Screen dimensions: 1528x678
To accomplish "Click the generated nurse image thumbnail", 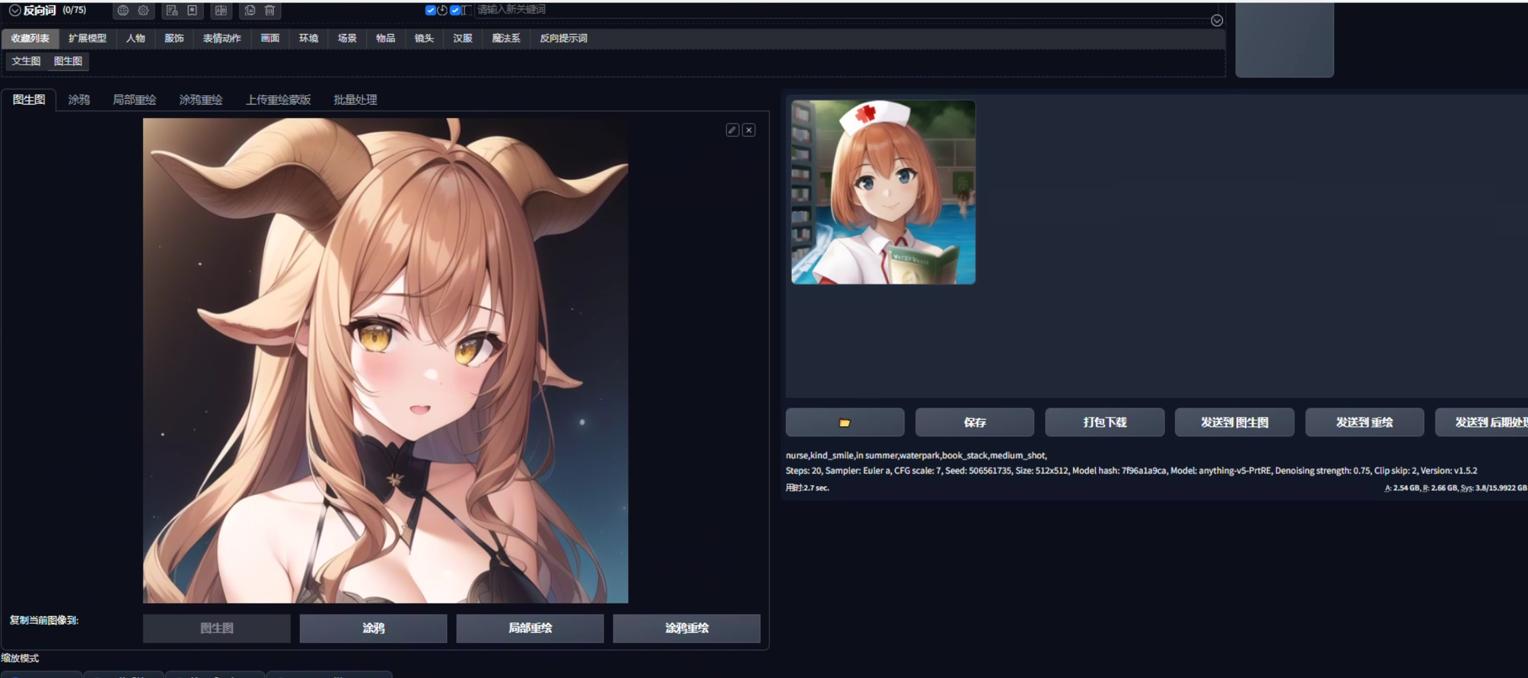I will 883,192.
